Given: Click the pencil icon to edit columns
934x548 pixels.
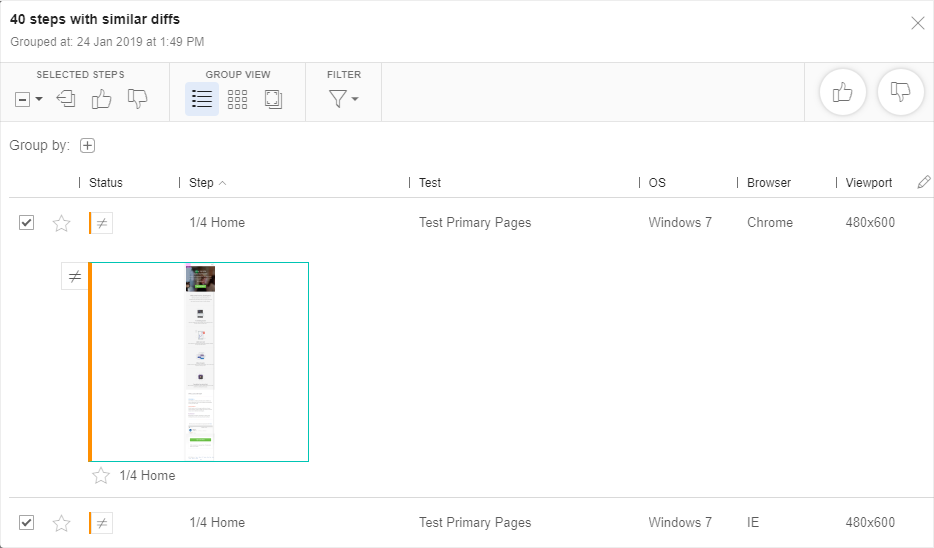Looking at the screenshot, I should [x=923, y=182].
